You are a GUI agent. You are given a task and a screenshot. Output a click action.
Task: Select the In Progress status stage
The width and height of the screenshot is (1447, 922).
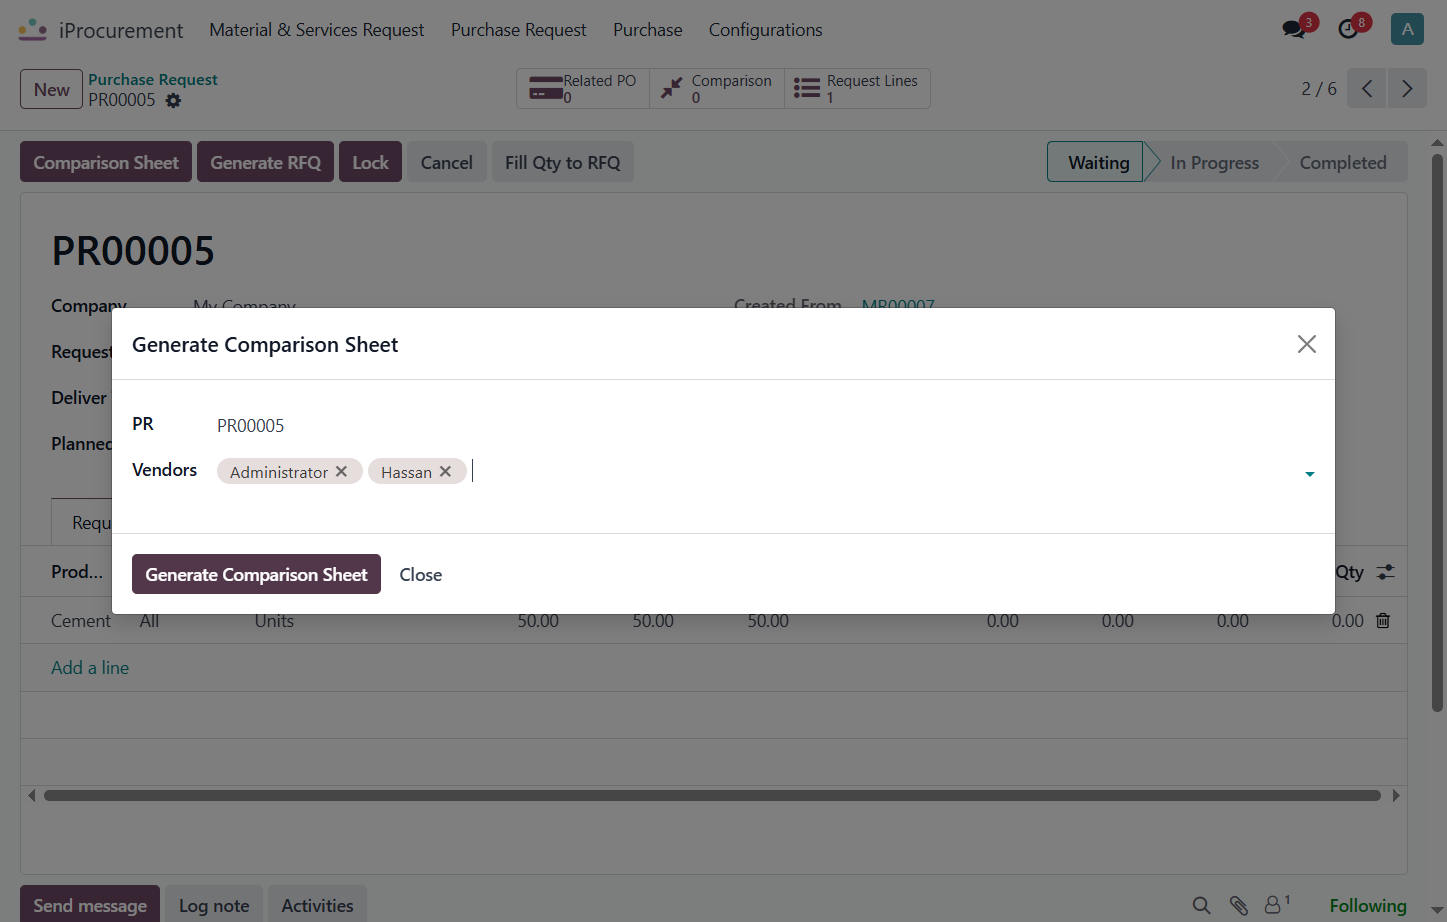point(1214,162)
